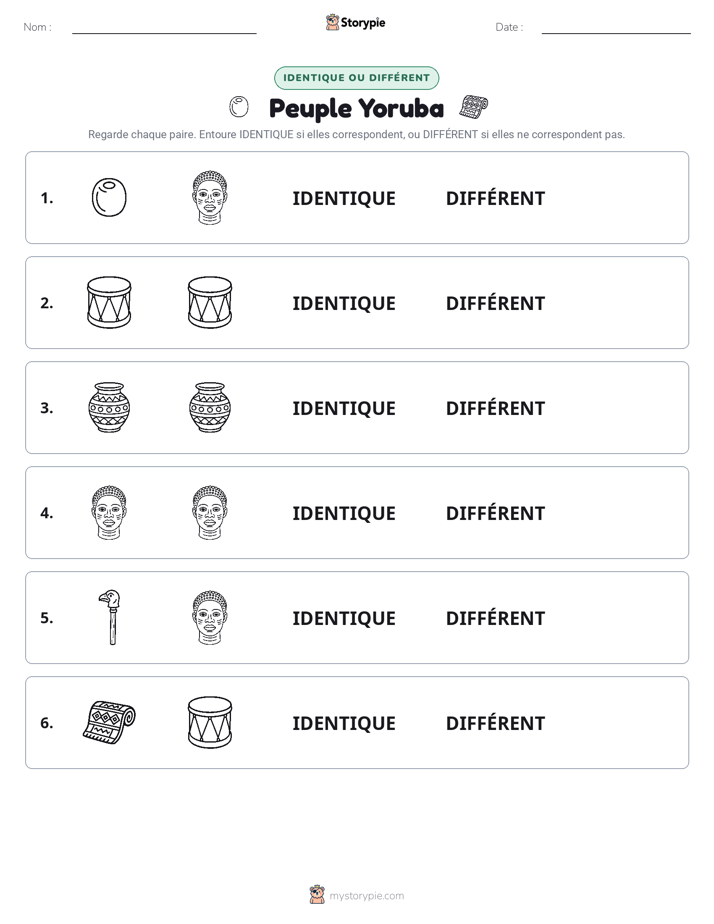Choose IDENTIQUE for question 3
Screen dimensions: 714x924
click(x=344, y=408)
